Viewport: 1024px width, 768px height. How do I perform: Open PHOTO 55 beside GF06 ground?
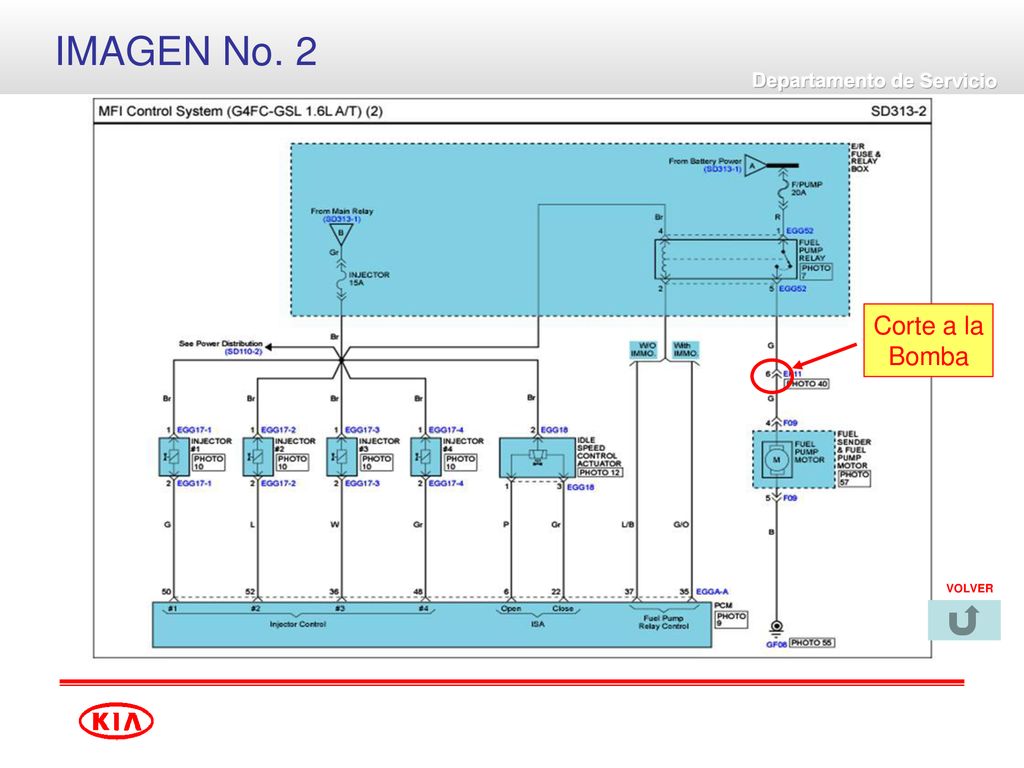tap(812, 643)
